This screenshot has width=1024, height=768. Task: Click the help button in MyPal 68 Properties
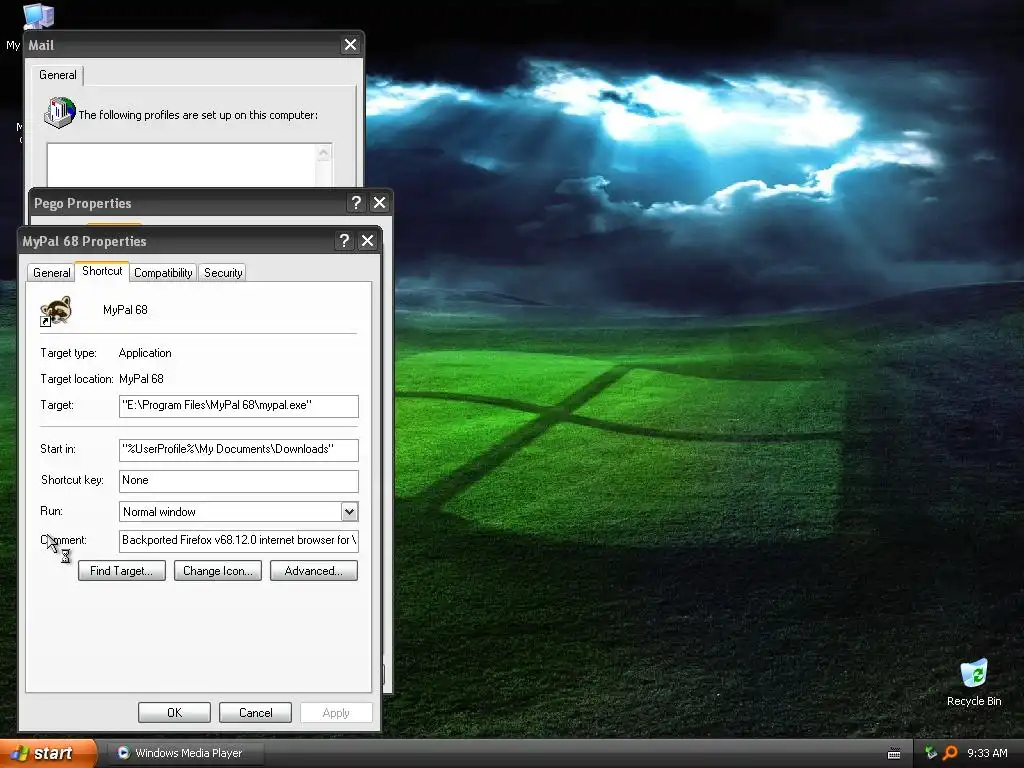pyautogui.click(x=344, y=240)
